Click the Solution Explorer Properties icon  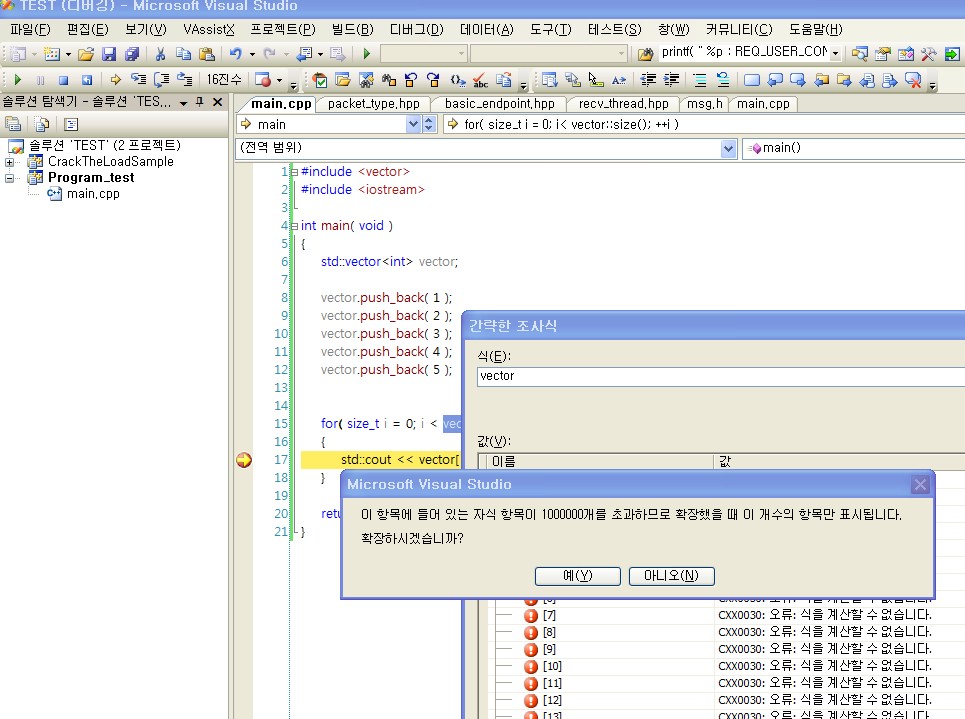(14, 124)
